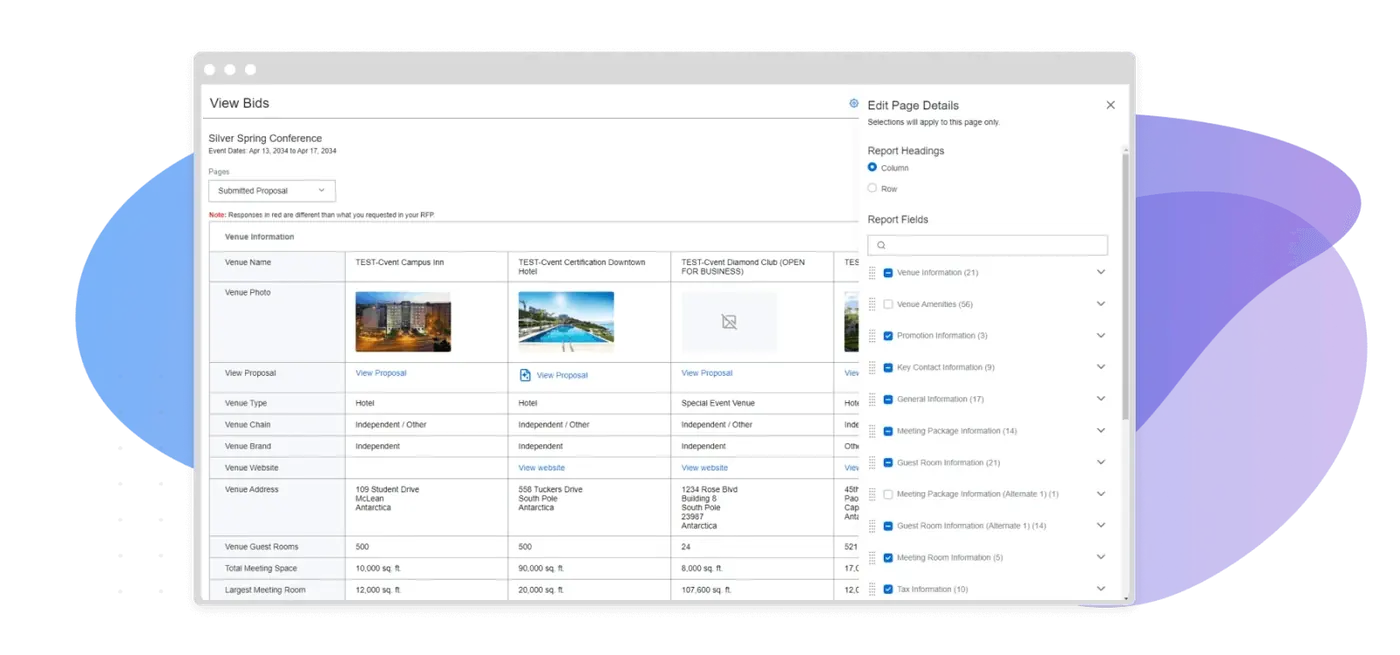Grab the drag handle for Meeting Room Information

coord(872,558)
